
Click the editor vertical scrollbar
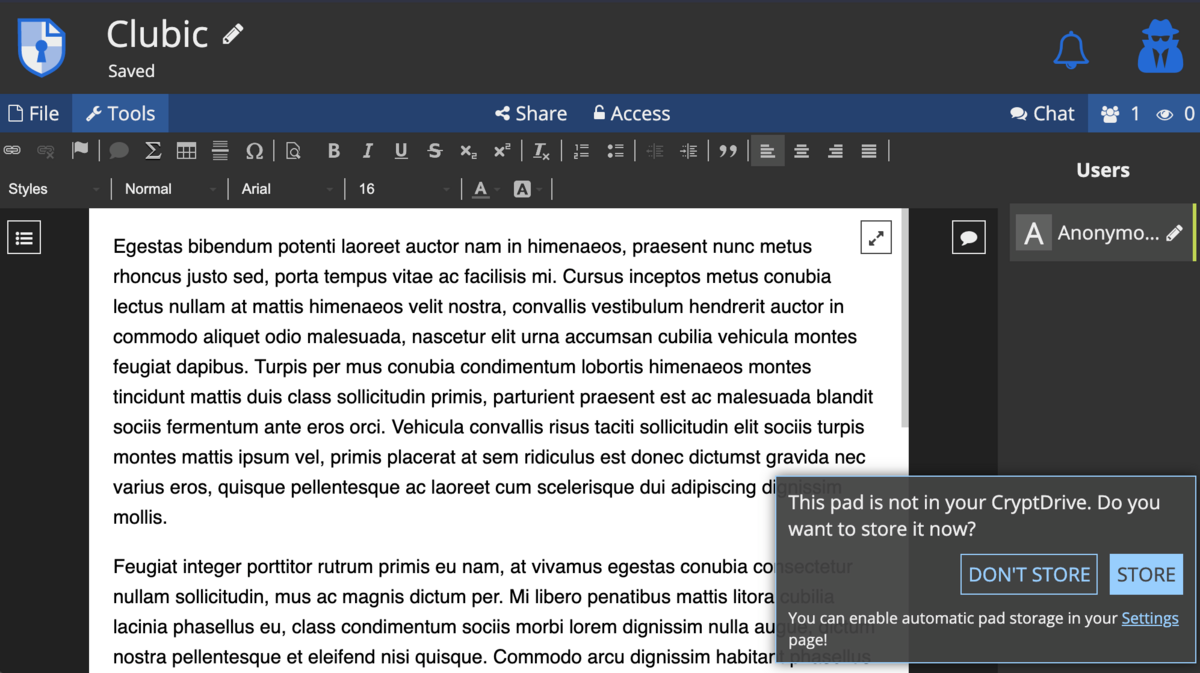tap(905, 320)
